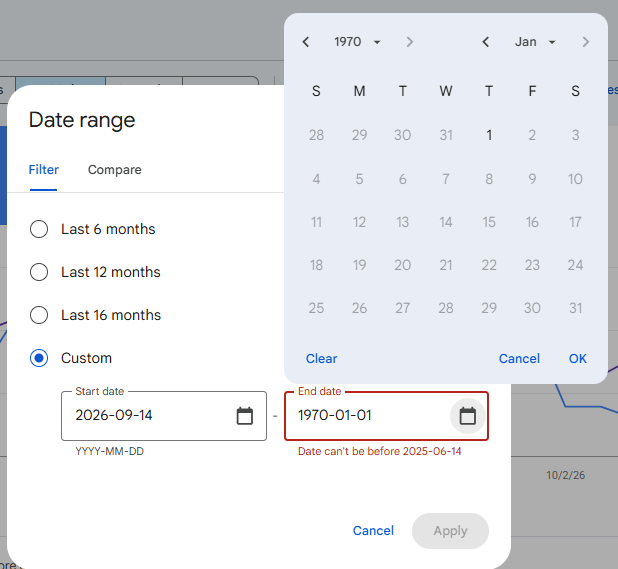Switch to the Compare tab
The height and width of the screenshot is (569, 618).
click(115, 169)
